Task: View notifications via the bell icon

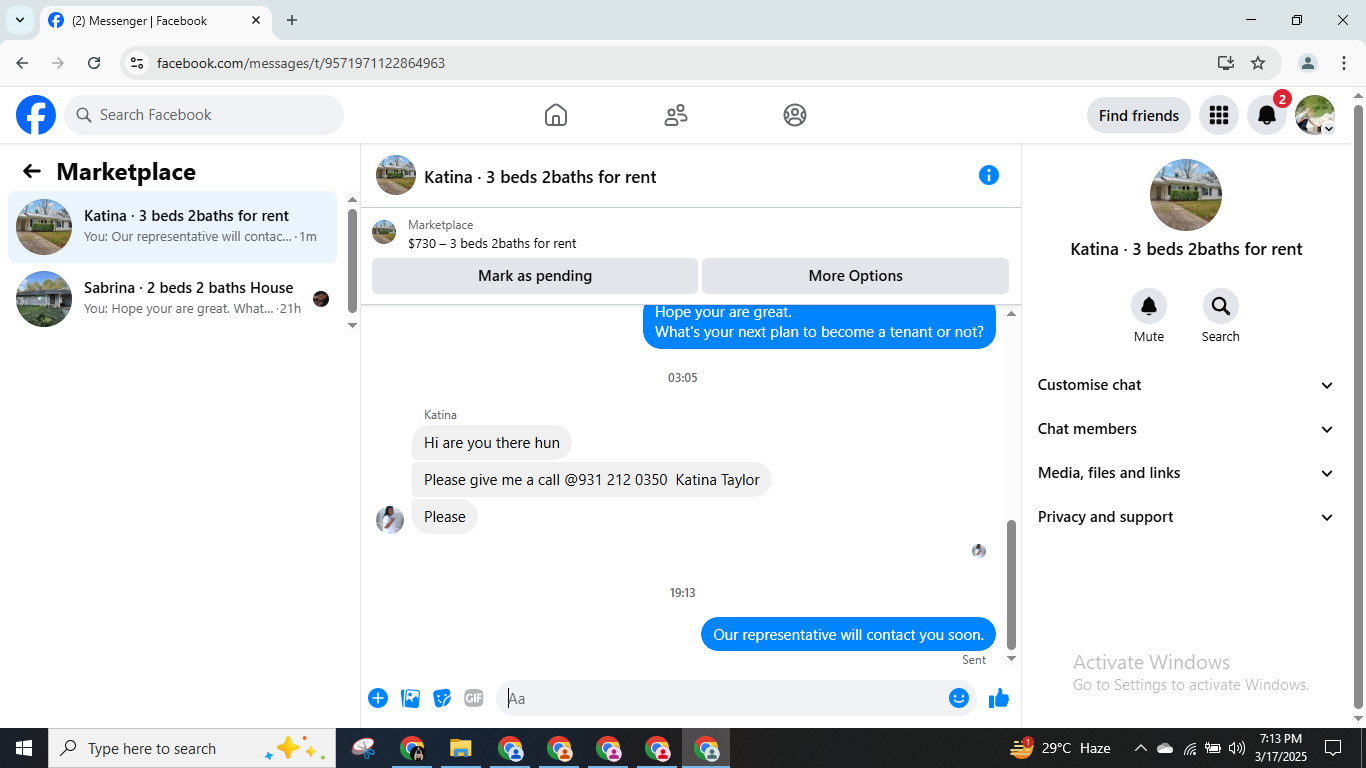Action: 1266,115
